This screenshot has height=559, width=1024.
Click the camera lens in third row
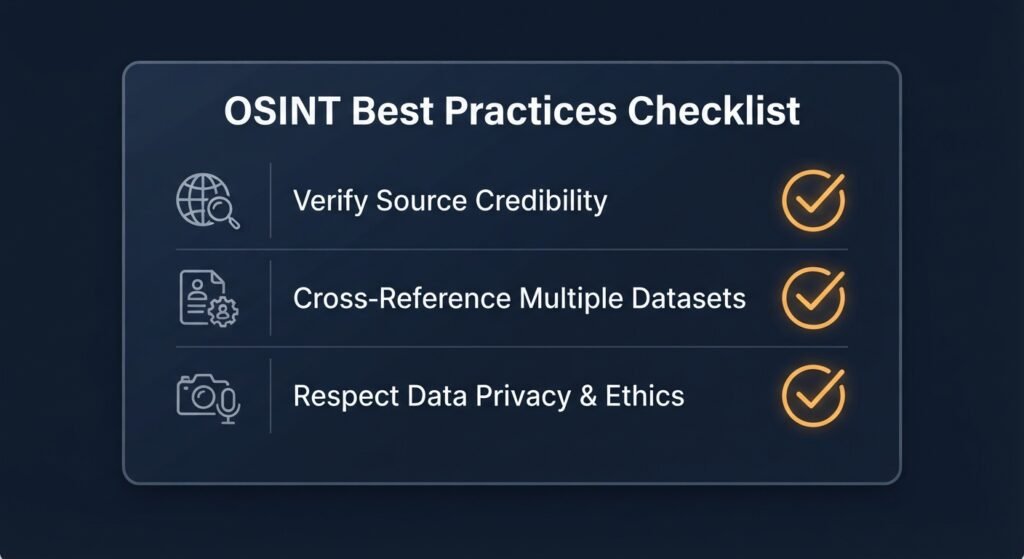(x=203, y=396)
